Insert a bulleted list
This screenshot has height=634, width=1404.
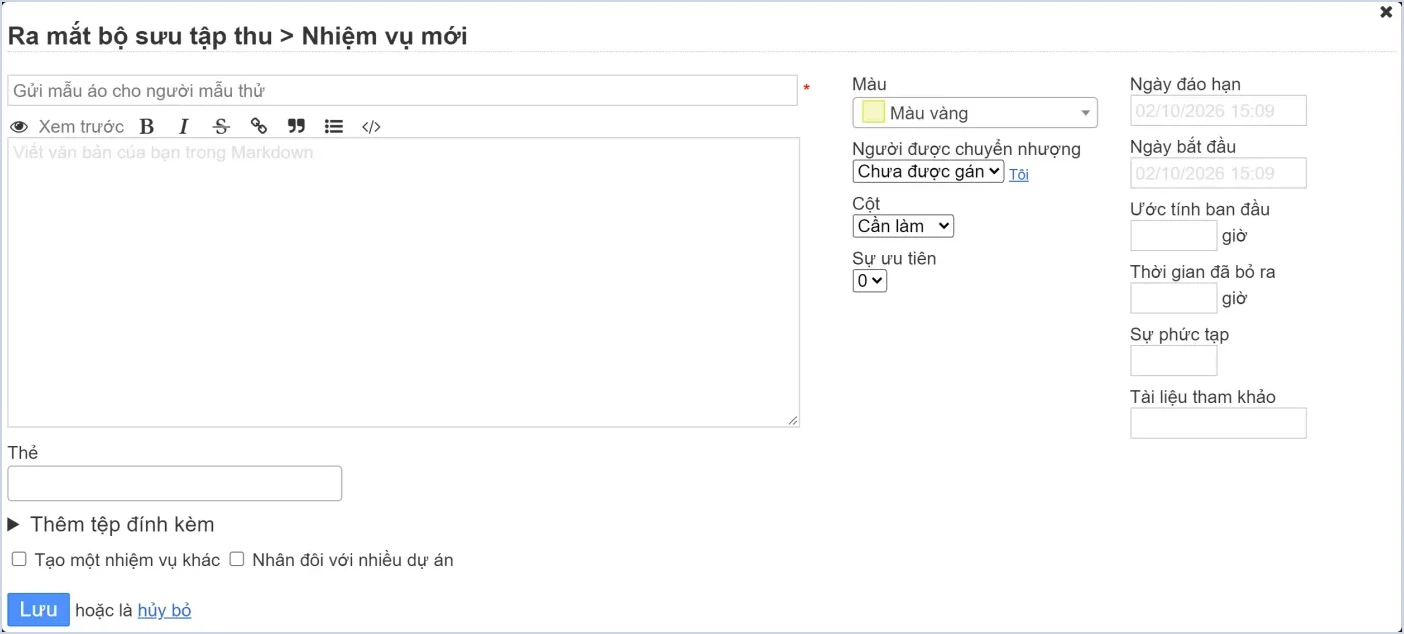click(334, 126)
